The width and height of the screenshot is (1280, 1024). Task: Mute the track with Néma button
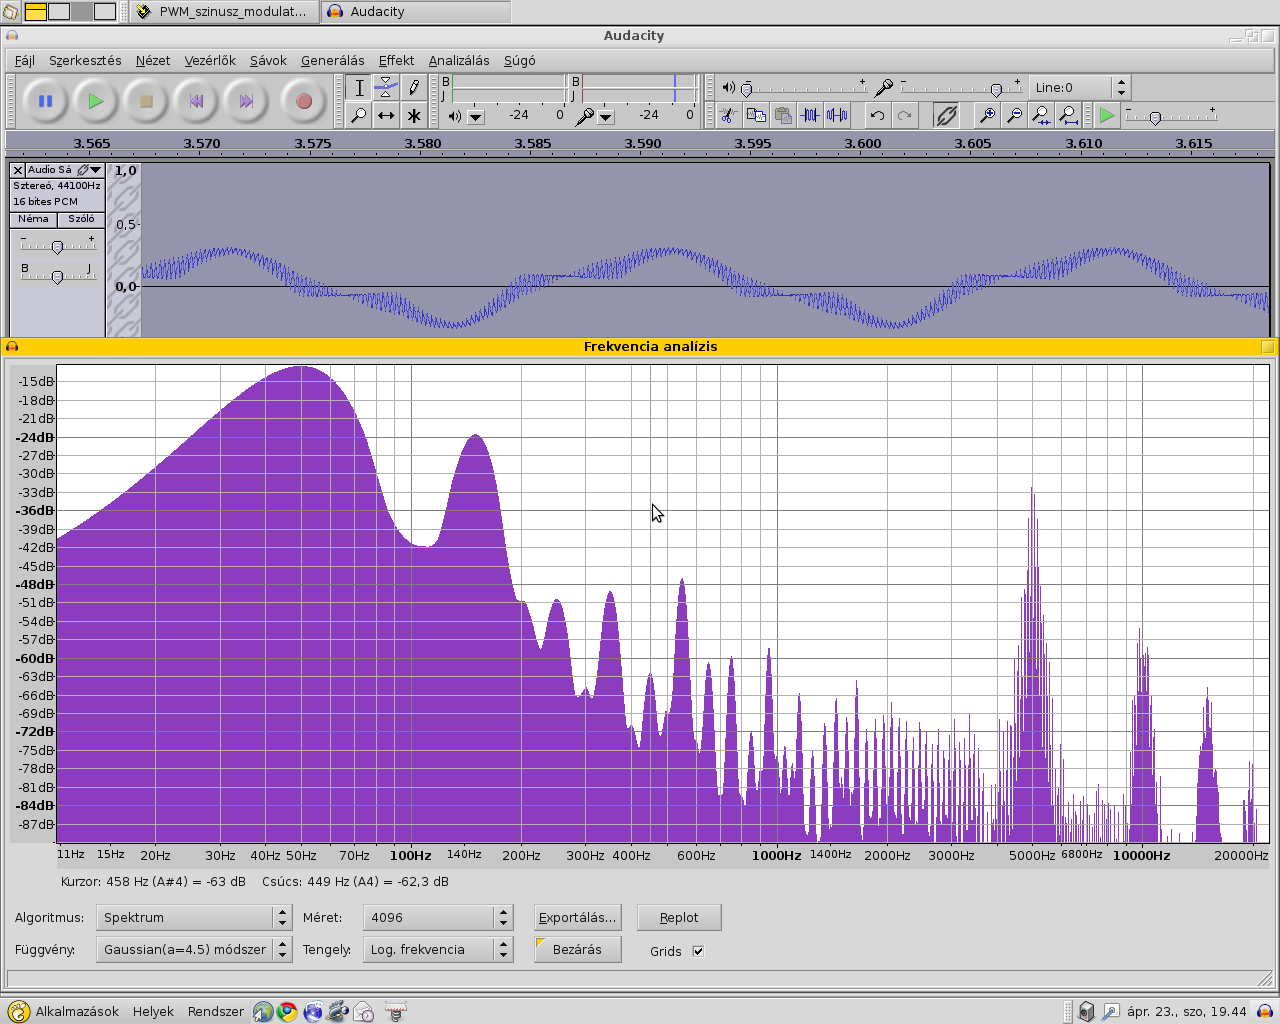click(x=33, y=219)
